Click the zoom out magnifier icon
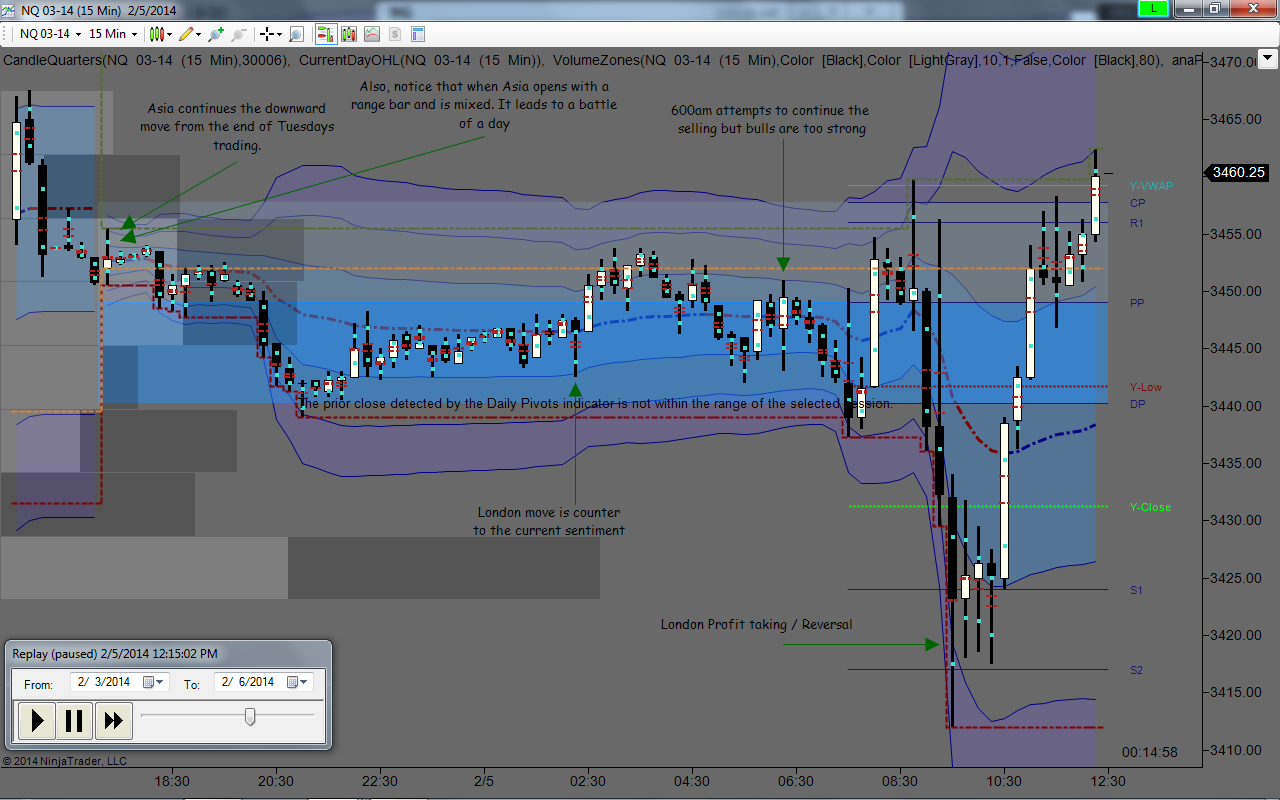This screenshot has width=1280, height=800. 238,34
